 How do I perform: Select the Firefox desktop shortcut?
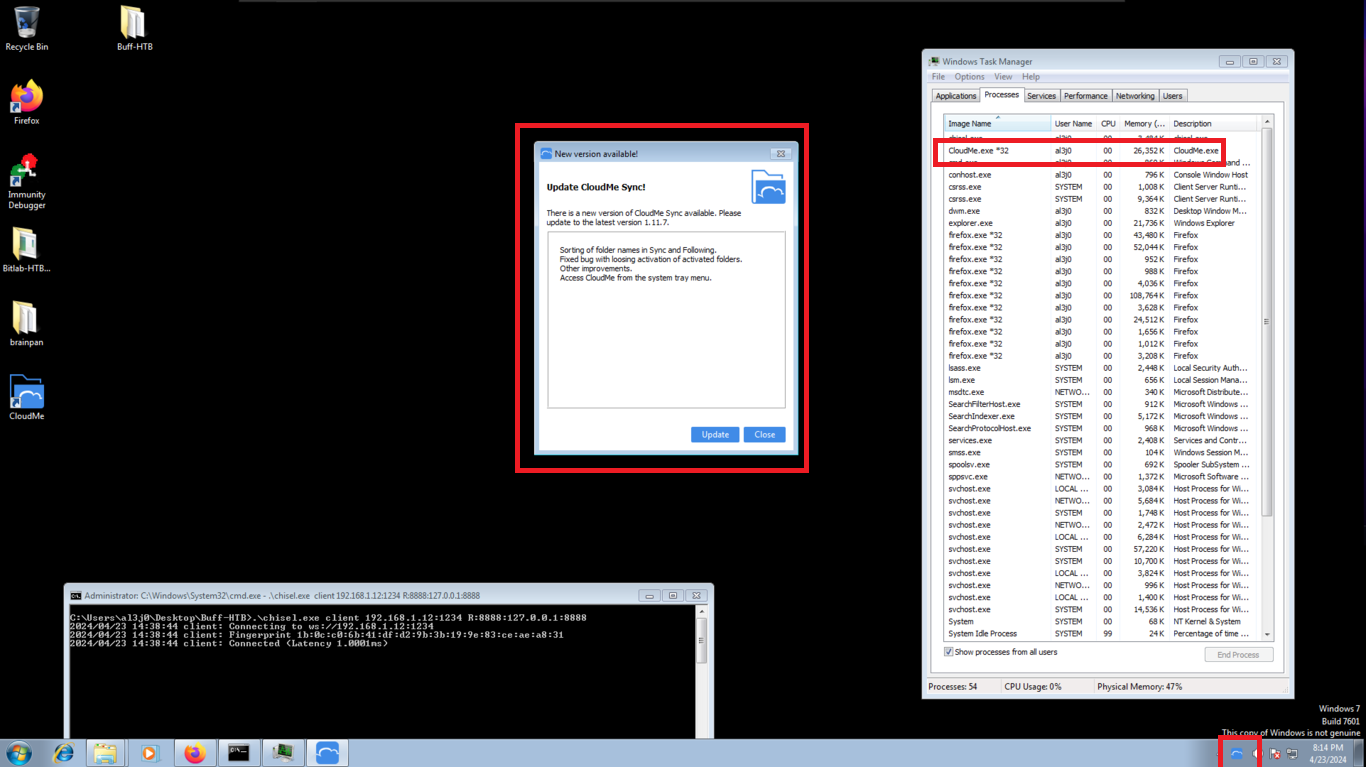tap(27, 102)
